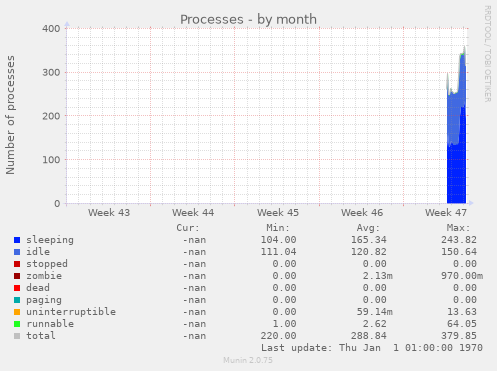Click the y-axis tick label 400

51,29
